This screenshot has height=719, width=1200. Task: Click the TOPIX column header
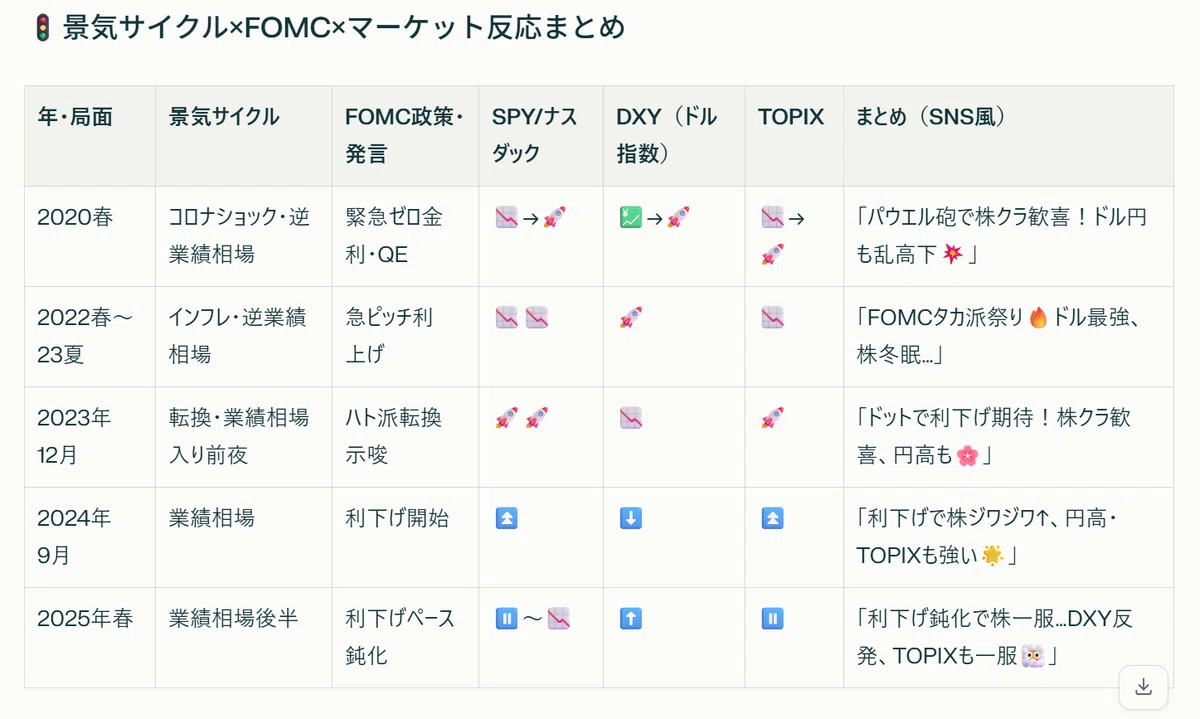click(791, 117)
